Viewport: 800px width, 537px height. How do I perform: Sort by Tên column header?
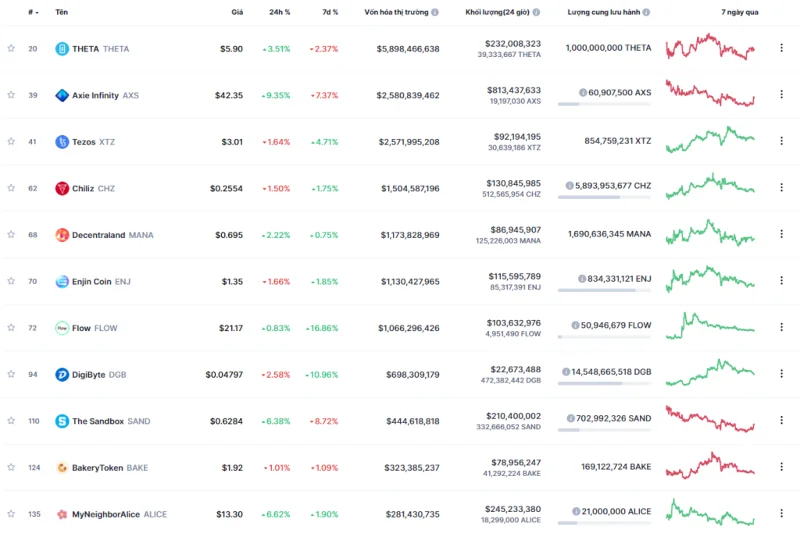click(x=61, y=12)
